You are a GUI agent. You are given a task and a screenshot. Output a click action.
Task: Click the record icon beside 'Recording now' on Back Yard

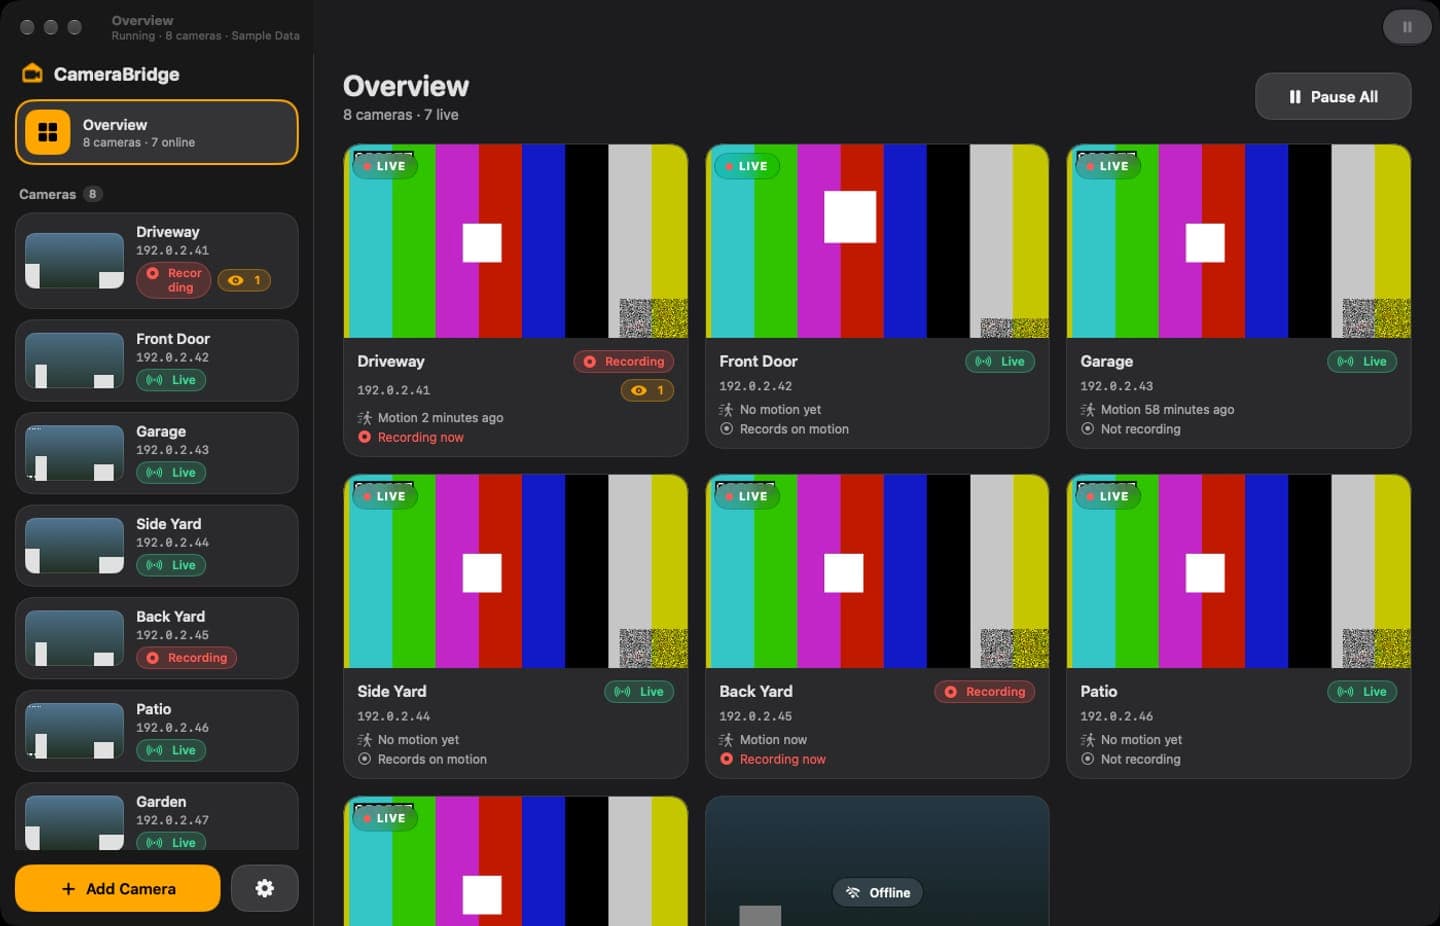726,759
